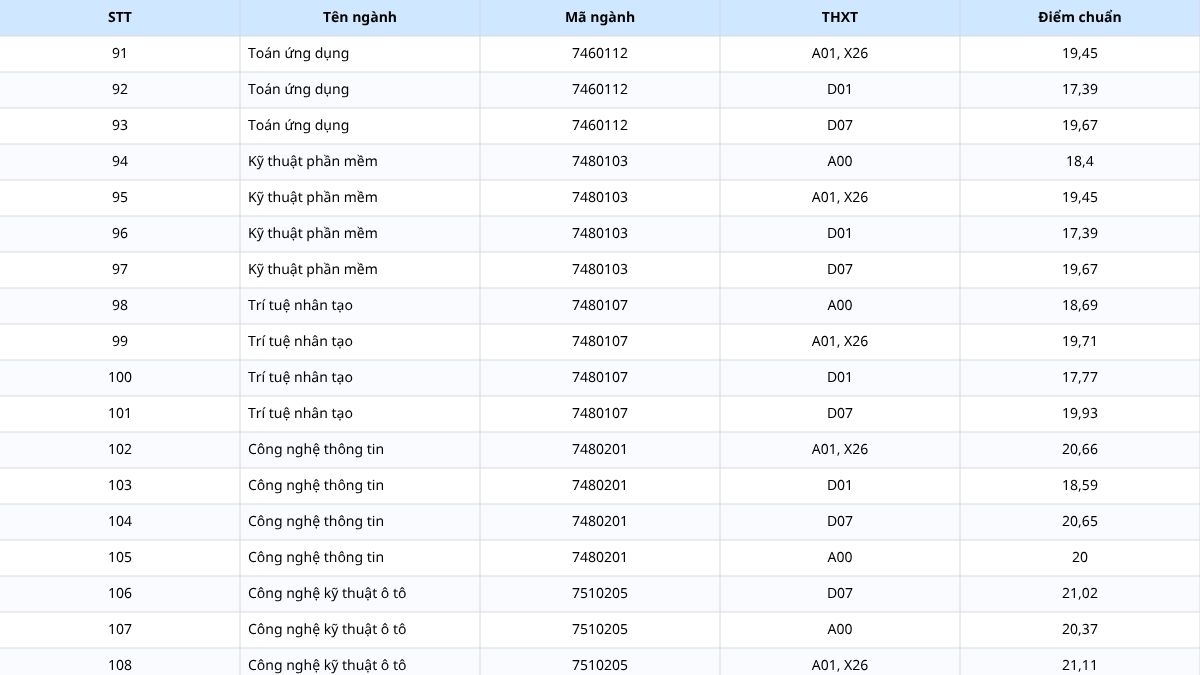Click code 7480107 in row 100
This screenshot has width=1200, height=675.
tap(600, 377)
